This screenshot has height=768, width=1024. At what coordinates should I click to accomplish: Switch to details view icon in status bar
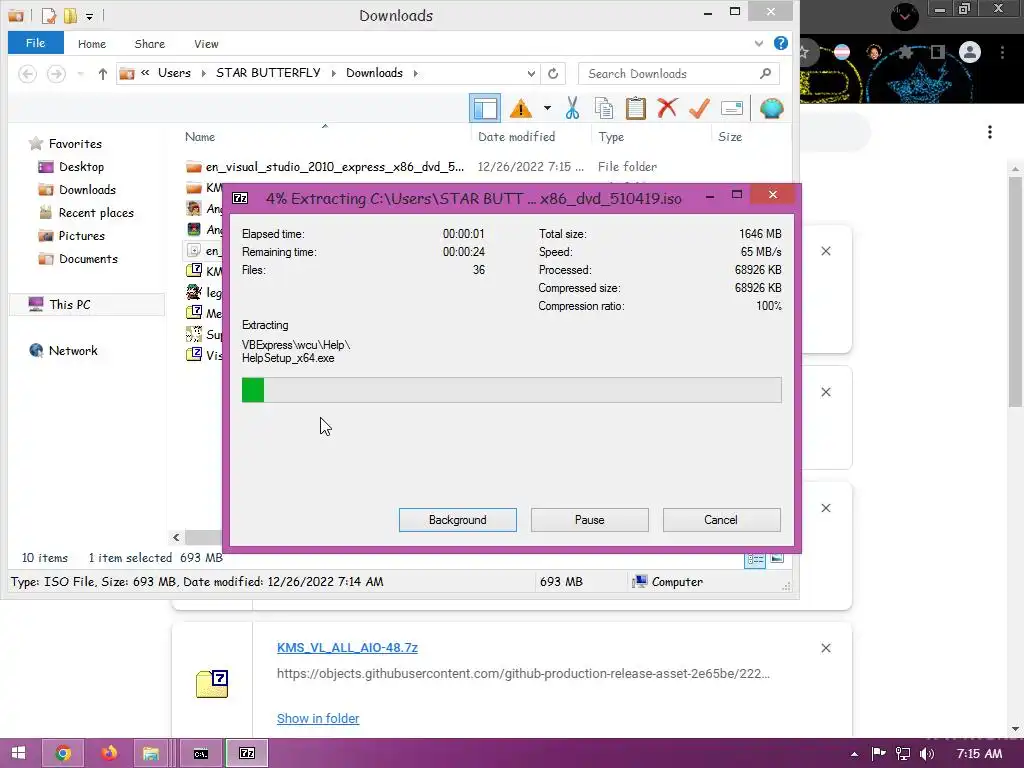click(x=755, y=559)
